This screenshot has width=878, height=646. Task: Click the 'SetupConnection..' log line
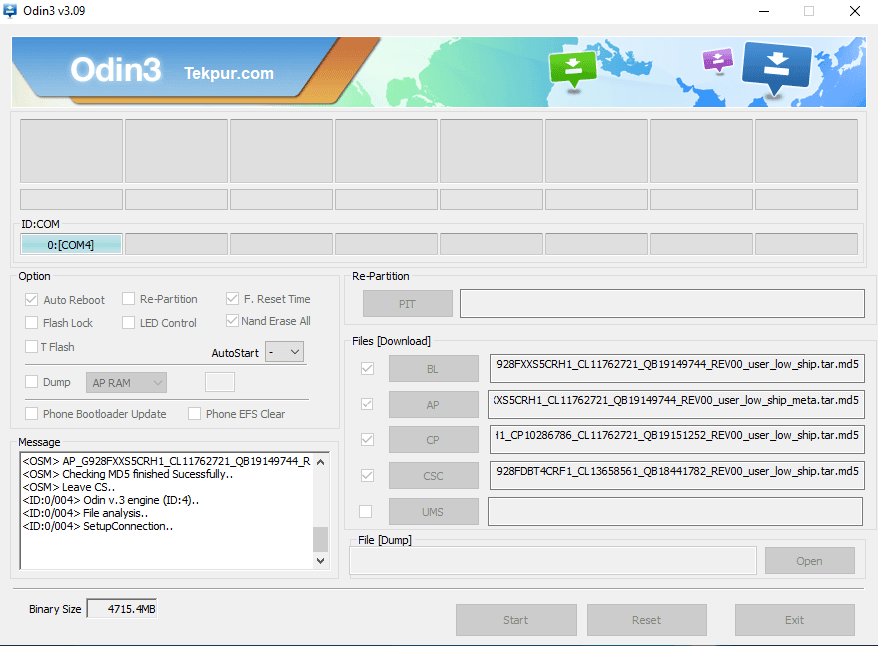(98, 526)
